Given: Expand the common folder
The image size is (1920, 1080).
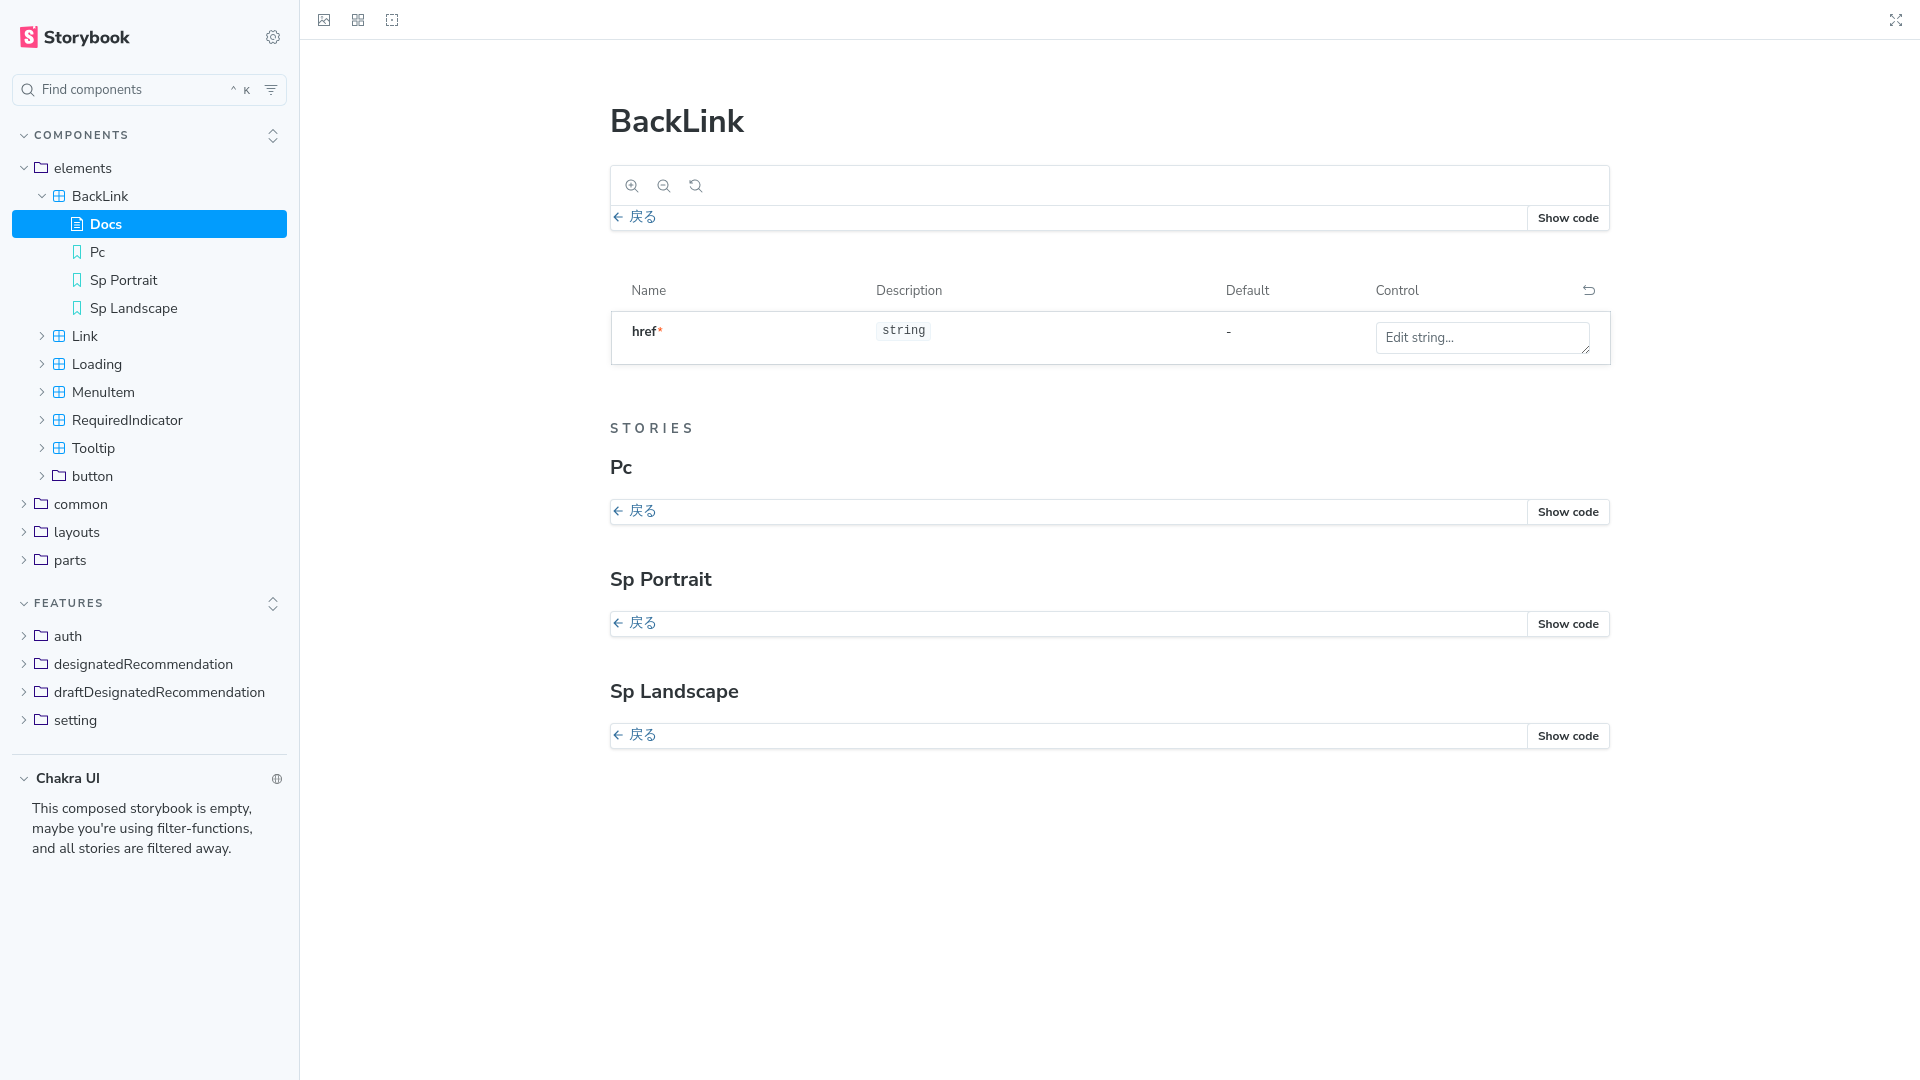Looking at the screenshot, I should point(149,504).
